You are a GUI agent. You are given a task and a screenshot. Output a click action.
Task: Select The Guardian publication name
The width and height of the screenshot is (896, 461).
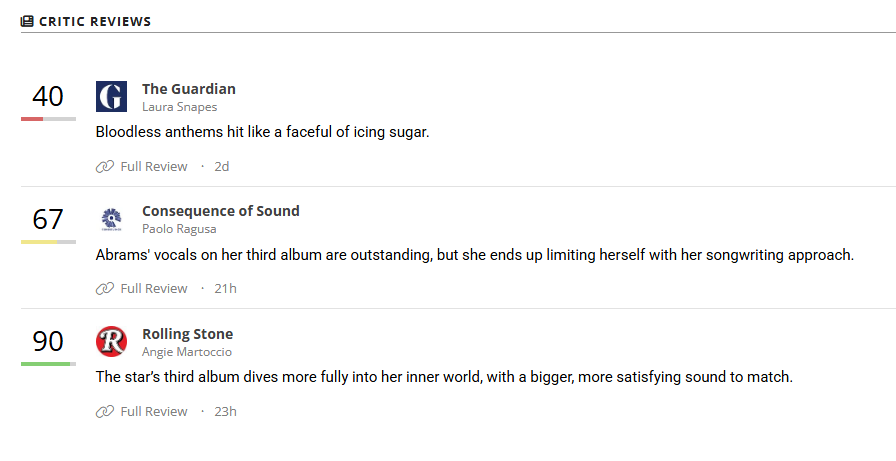pos(189,89)
